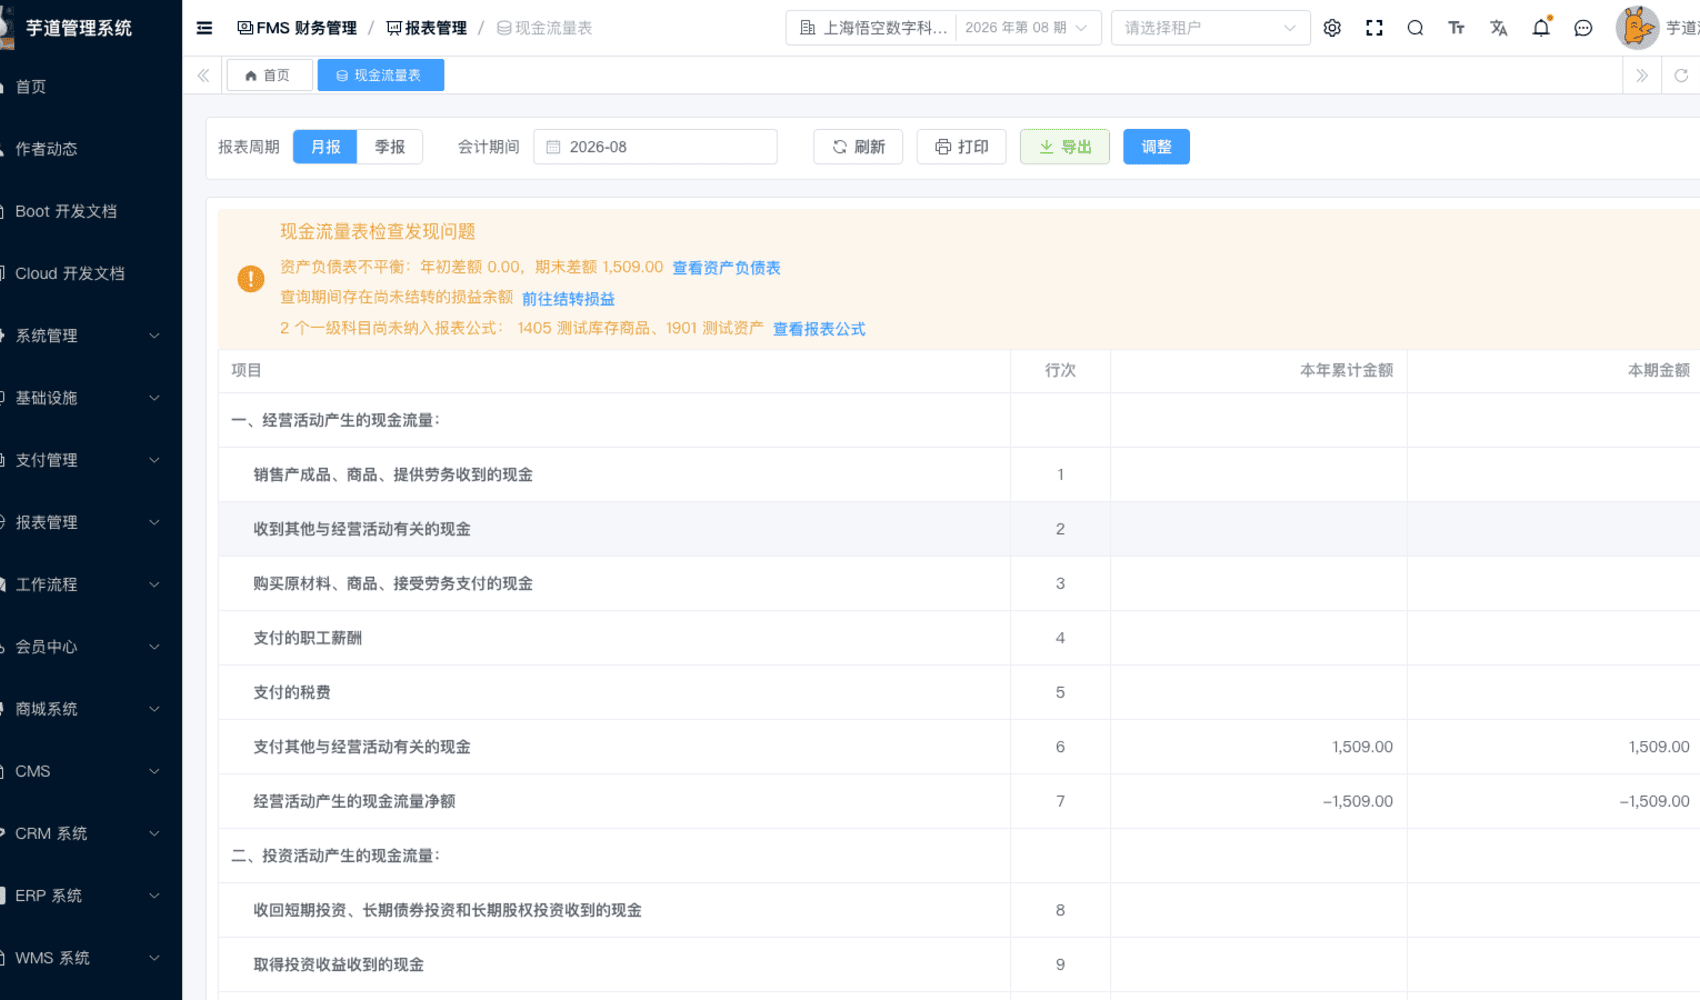Image resolution: width=1700 pixels, height=1000 pixels.
Task: Open the language translation icon
Action: [1498, 28]
